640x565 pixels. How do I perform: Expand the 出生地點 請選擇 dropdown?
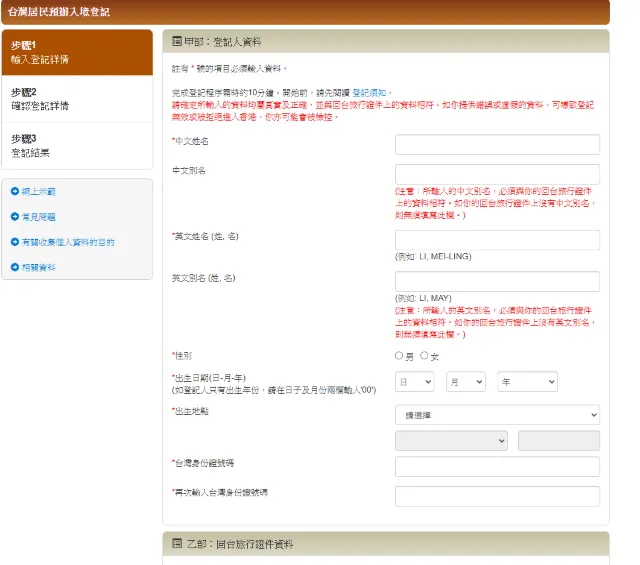497,414
